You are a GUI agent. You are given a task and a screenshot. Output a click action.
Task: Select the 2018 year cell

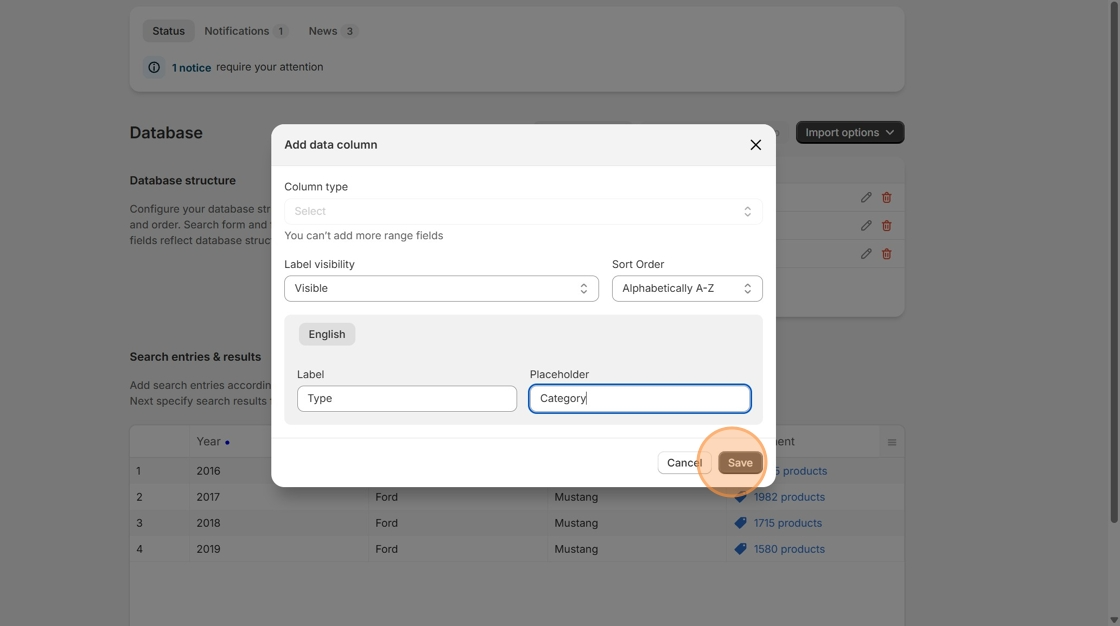pyautogui.click(x=279, y=523)
